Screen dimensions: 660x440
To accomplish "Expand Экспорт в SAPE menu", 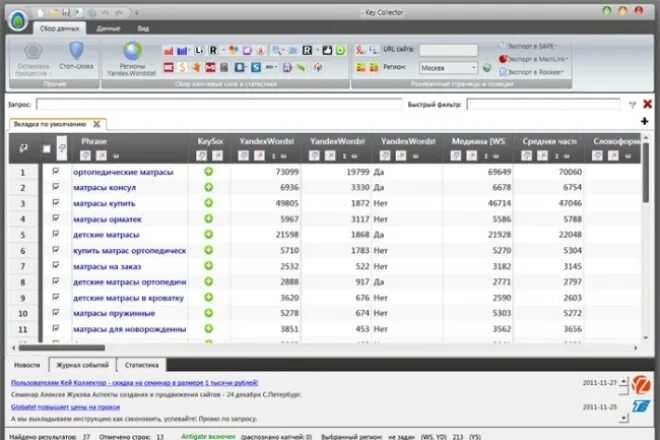I will pos(529,46).
